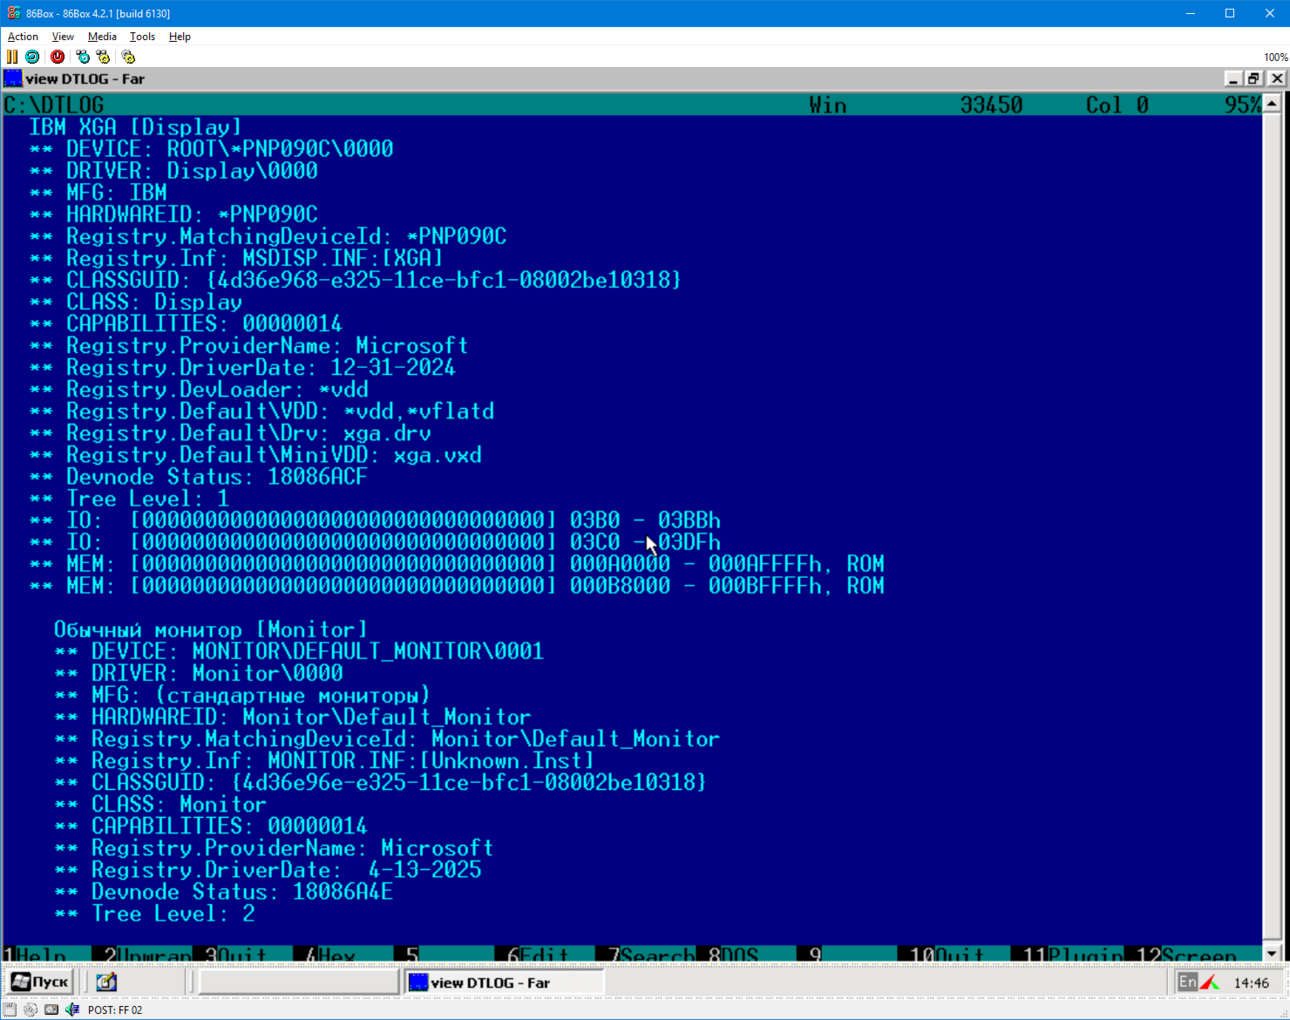The image size is (1290, 1020).
Task: Click the 8DOS function key label
Action: [734, 955]
